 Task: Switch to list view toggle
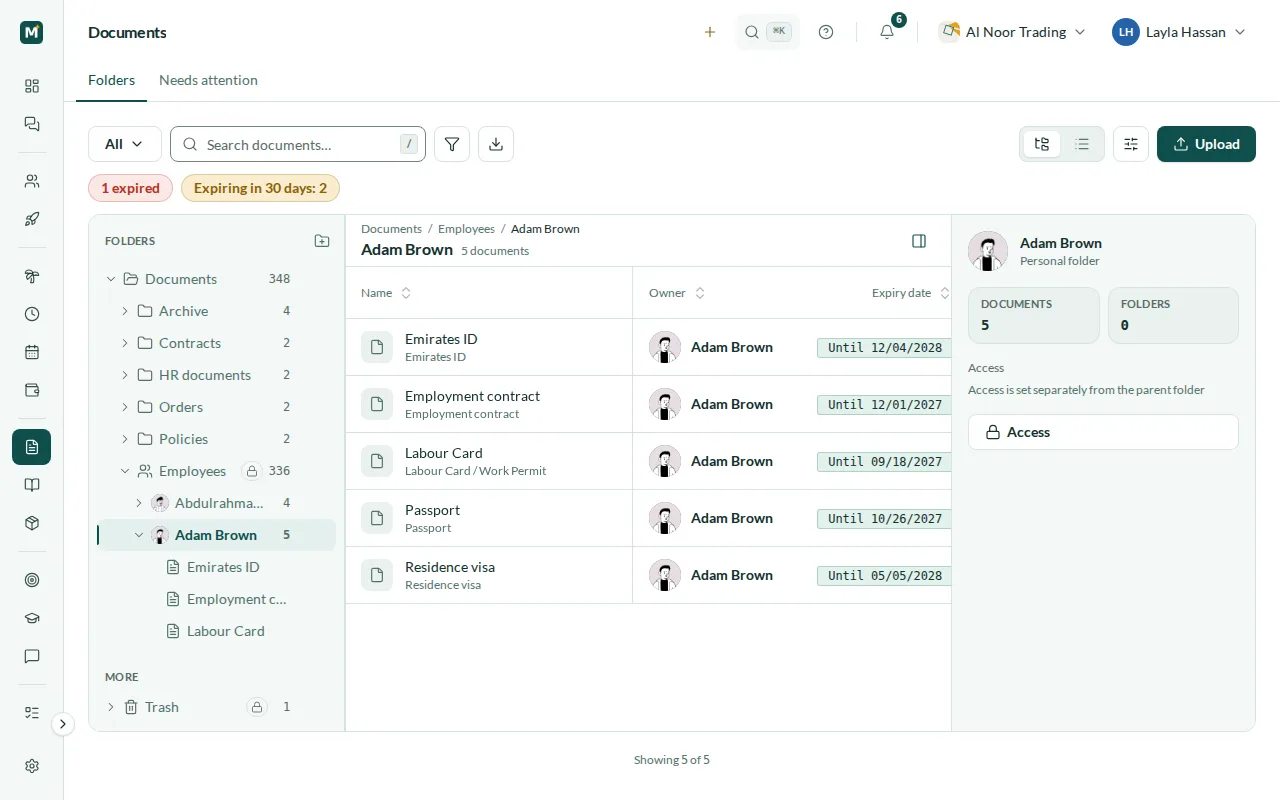pyautogui.click(x=1082, y=144)
